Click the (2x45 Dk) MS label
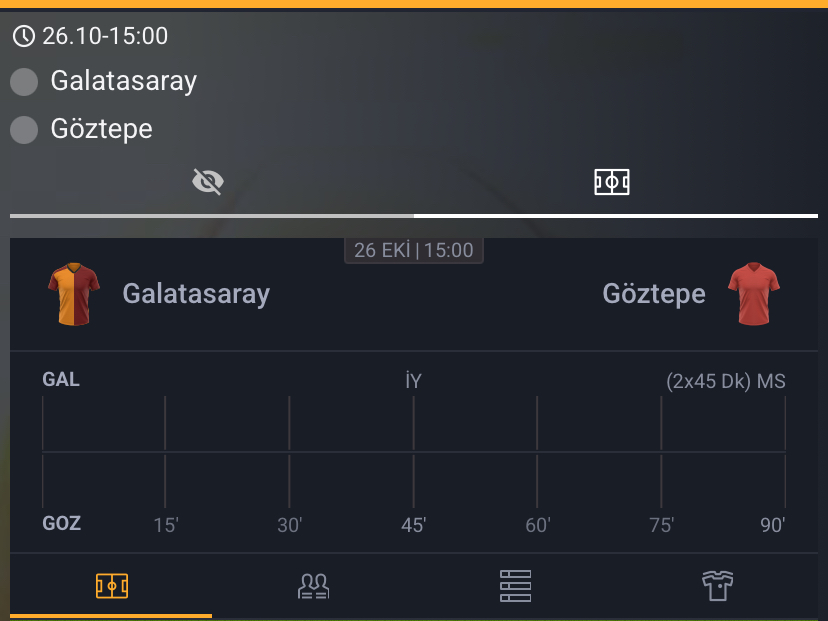 (726, 381)
